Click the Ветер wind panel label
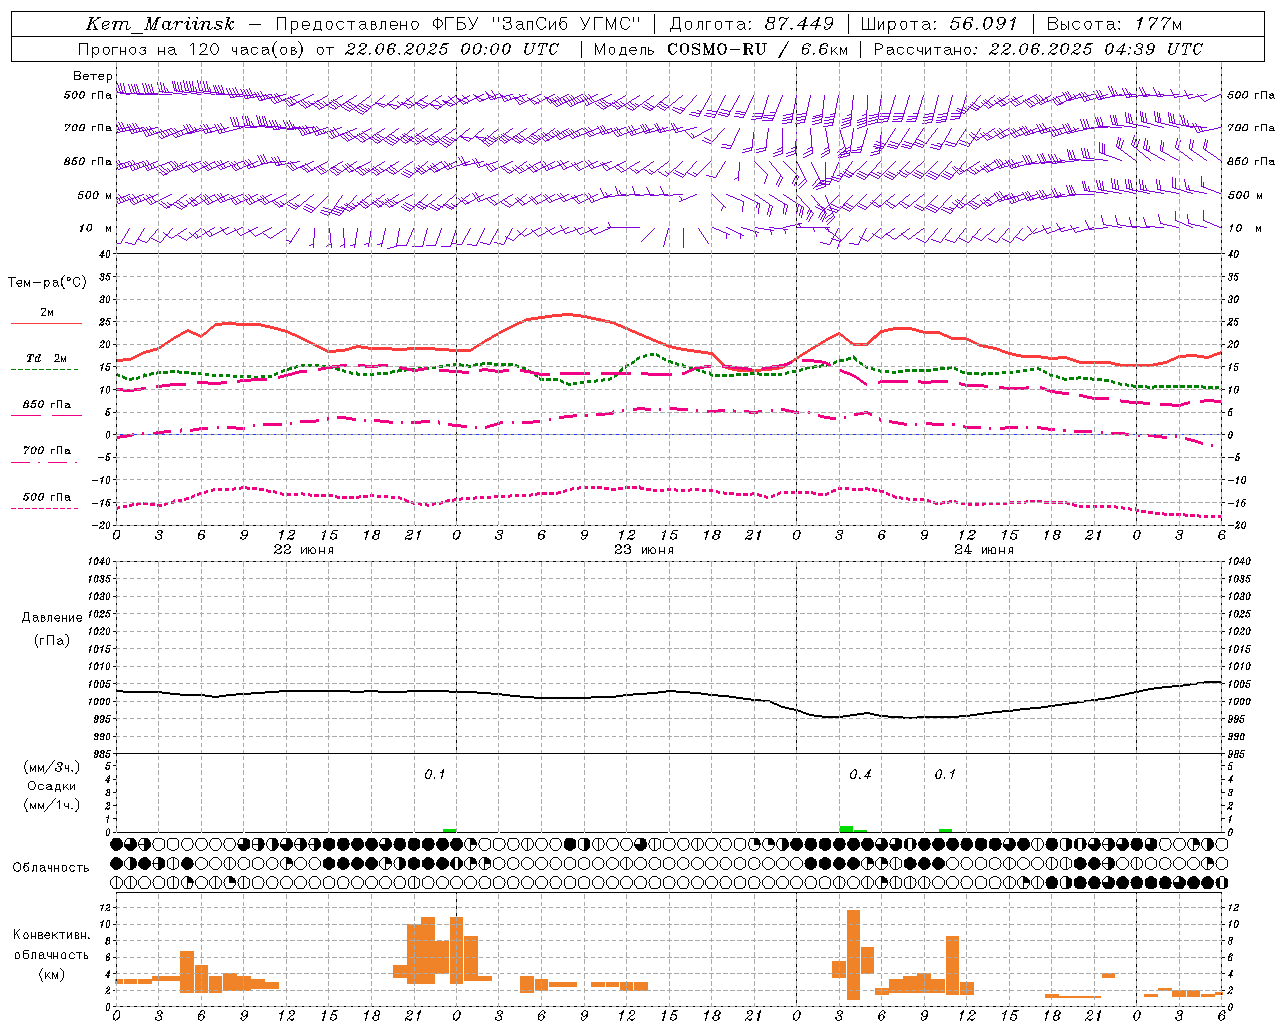The image size is (1280, 1024). [93, 76]
